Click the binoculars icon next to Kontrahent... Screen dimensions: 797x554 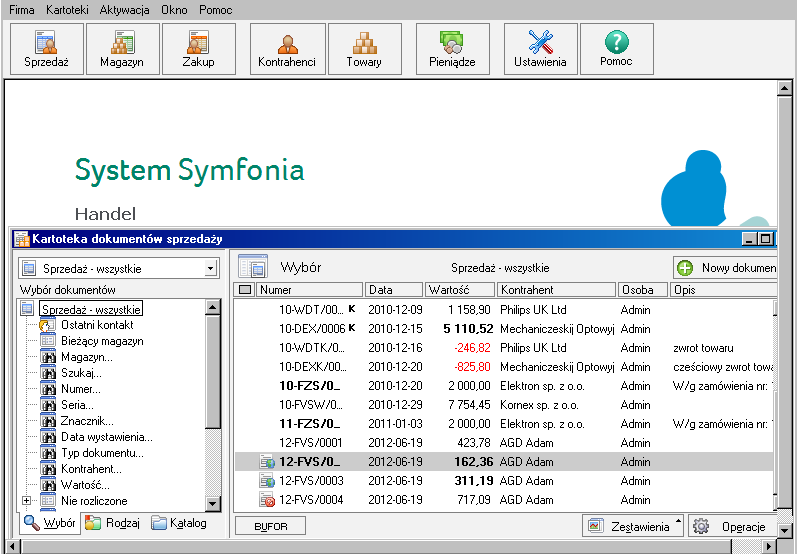coord(48,469)
